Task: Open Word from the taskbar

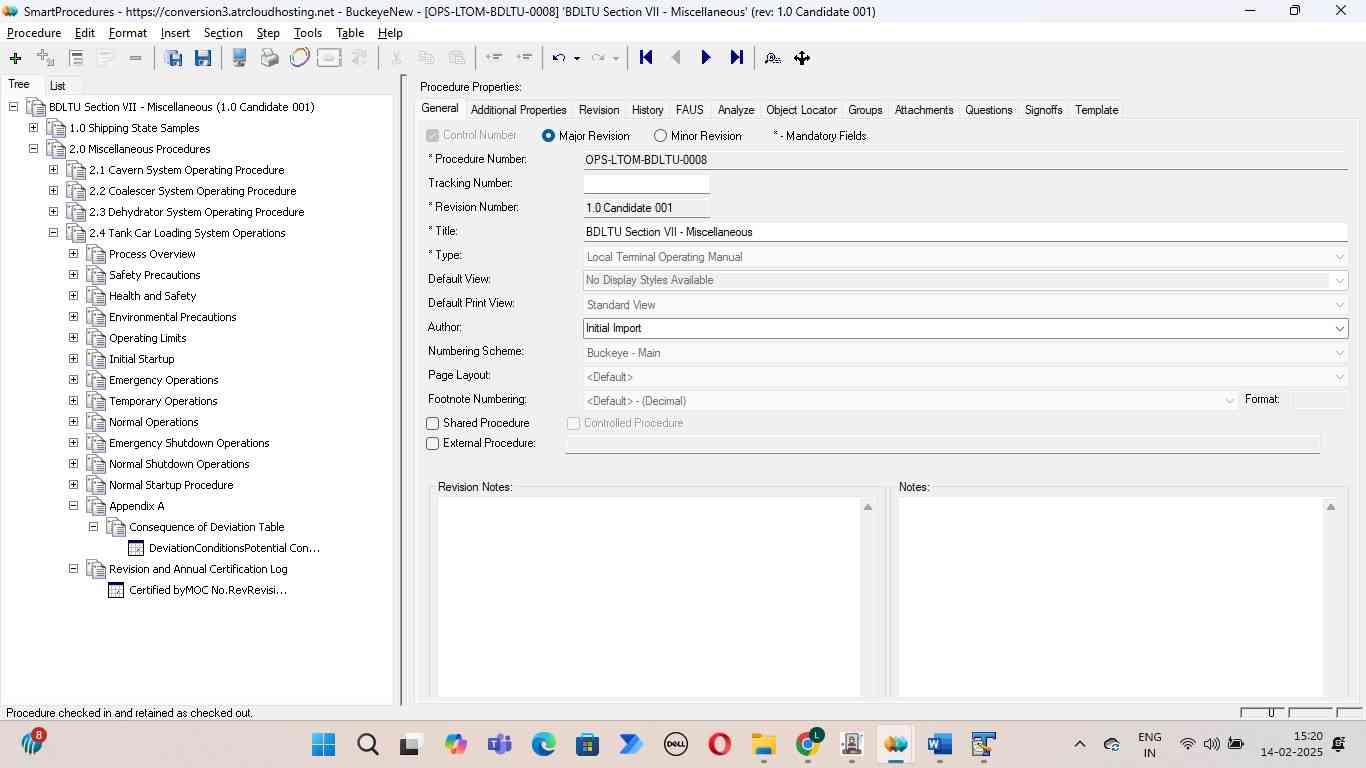Action: (939, 744)
